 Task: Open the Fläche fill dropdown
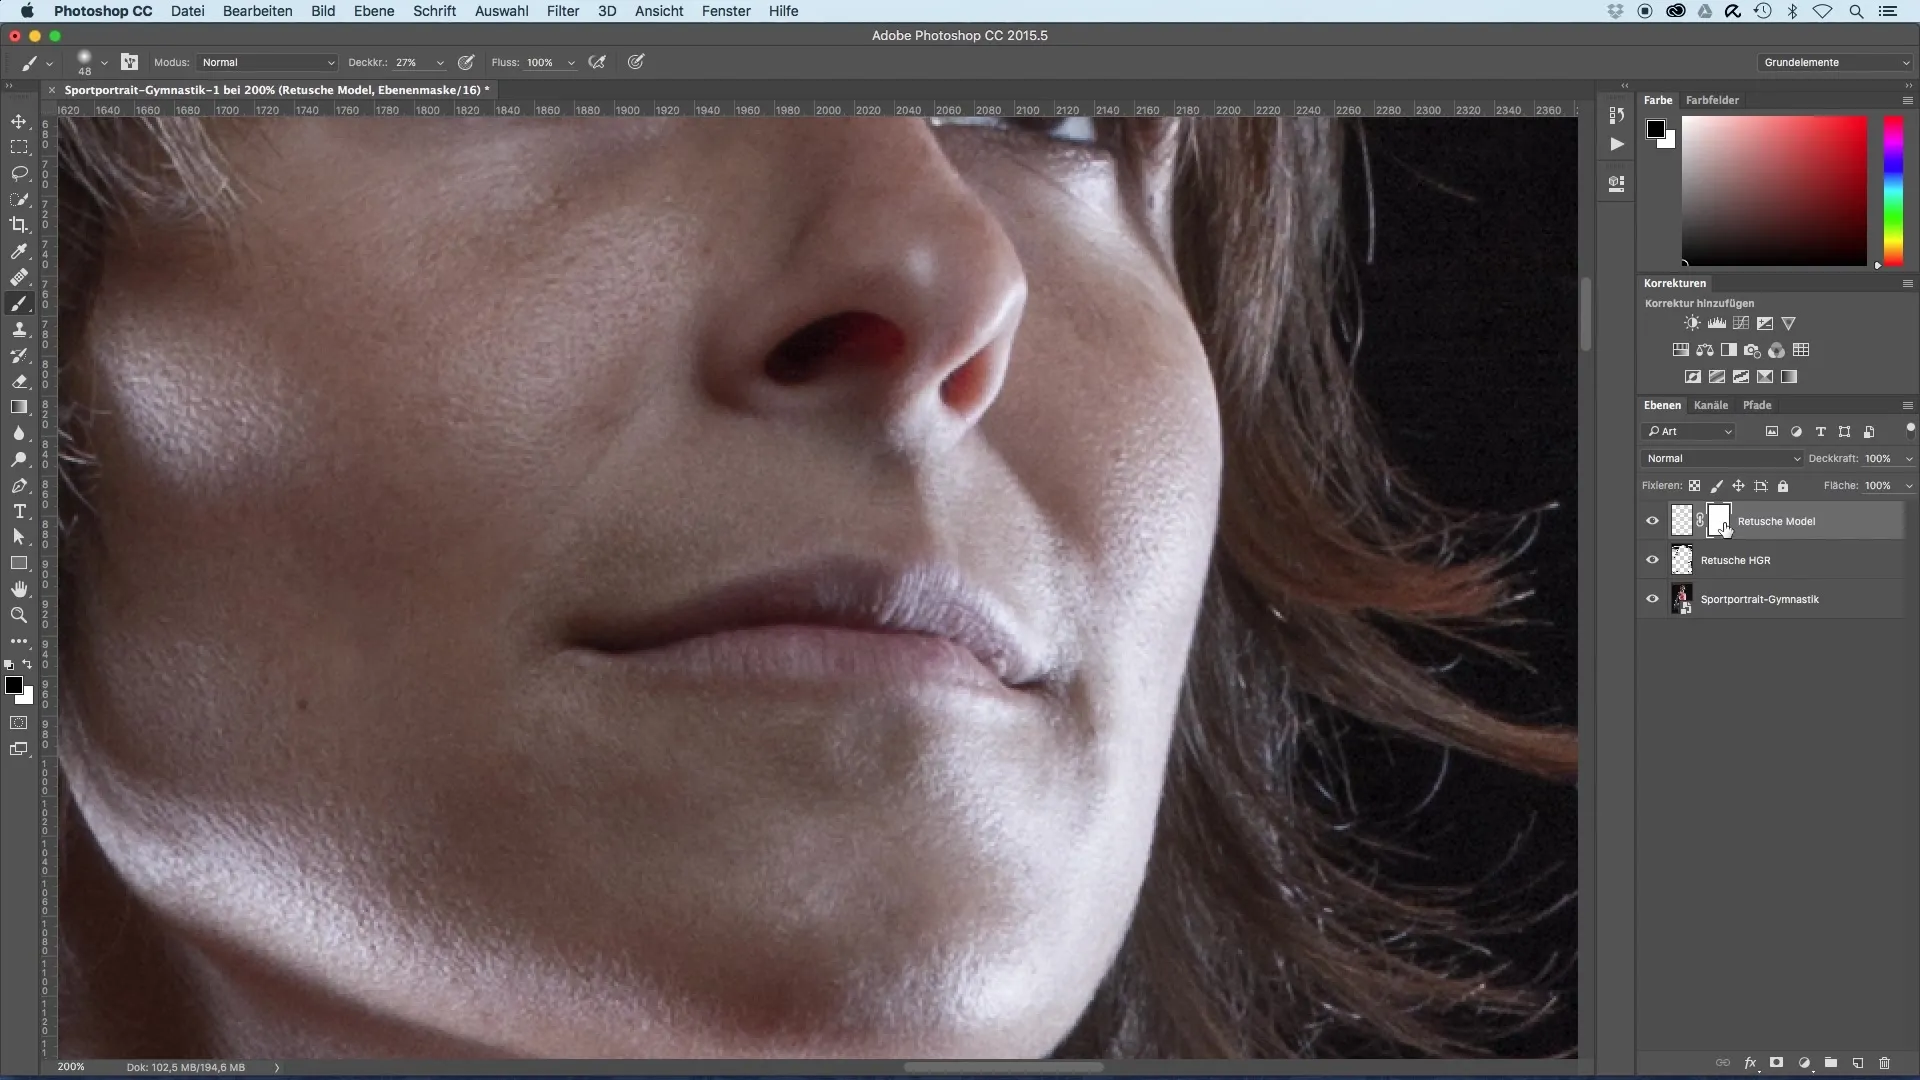click(1909, 486)
